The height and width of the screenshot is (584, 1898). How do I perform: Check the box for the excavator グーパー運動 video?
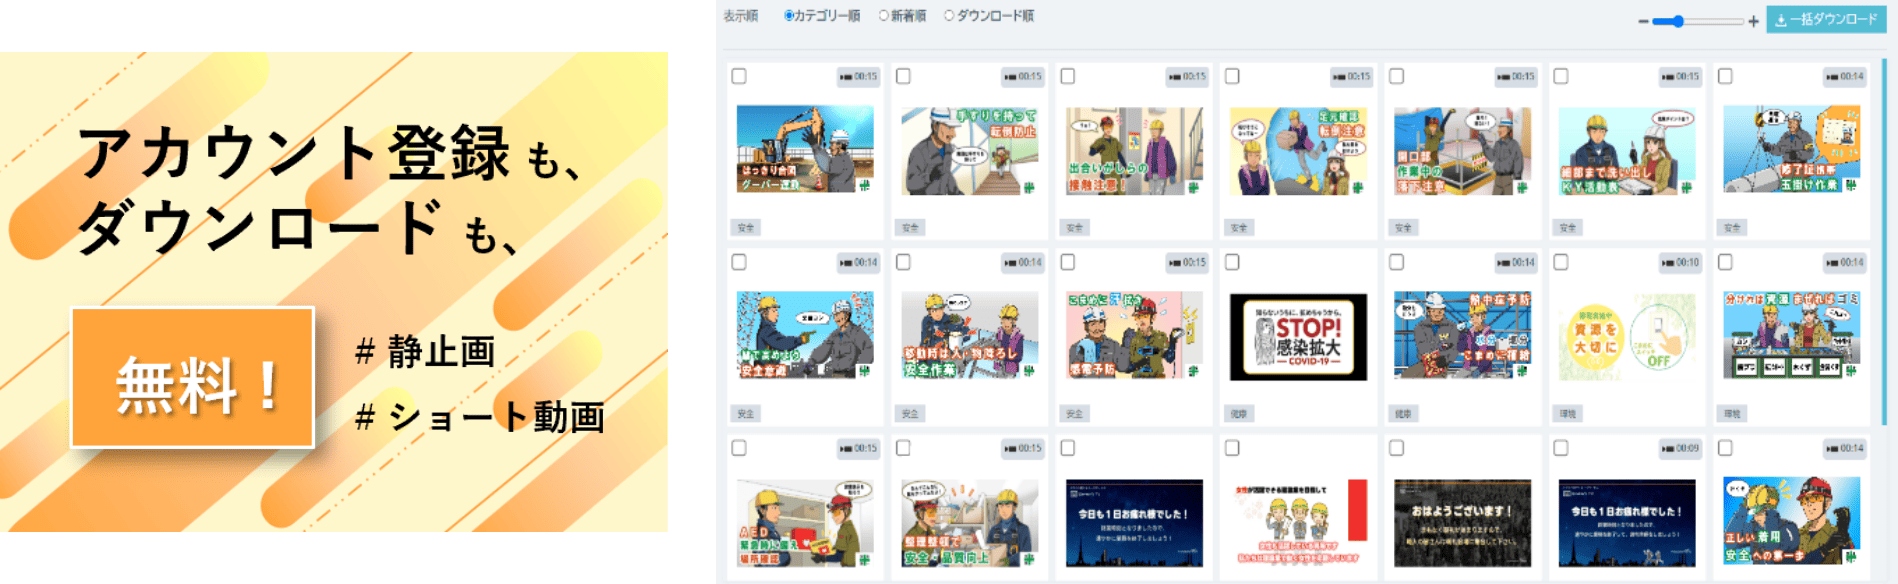[739, 76]
